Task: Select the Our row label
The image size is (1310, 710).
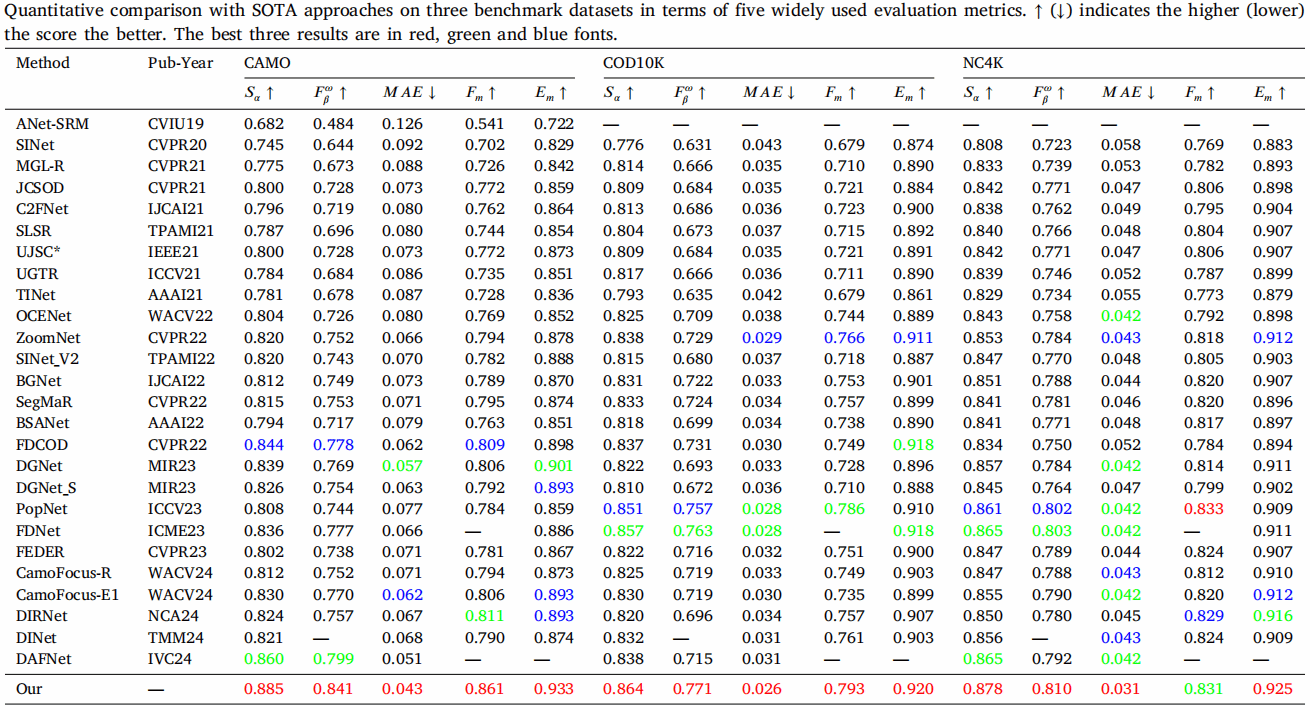Action: pyautogui.click(x=29, y=689)
